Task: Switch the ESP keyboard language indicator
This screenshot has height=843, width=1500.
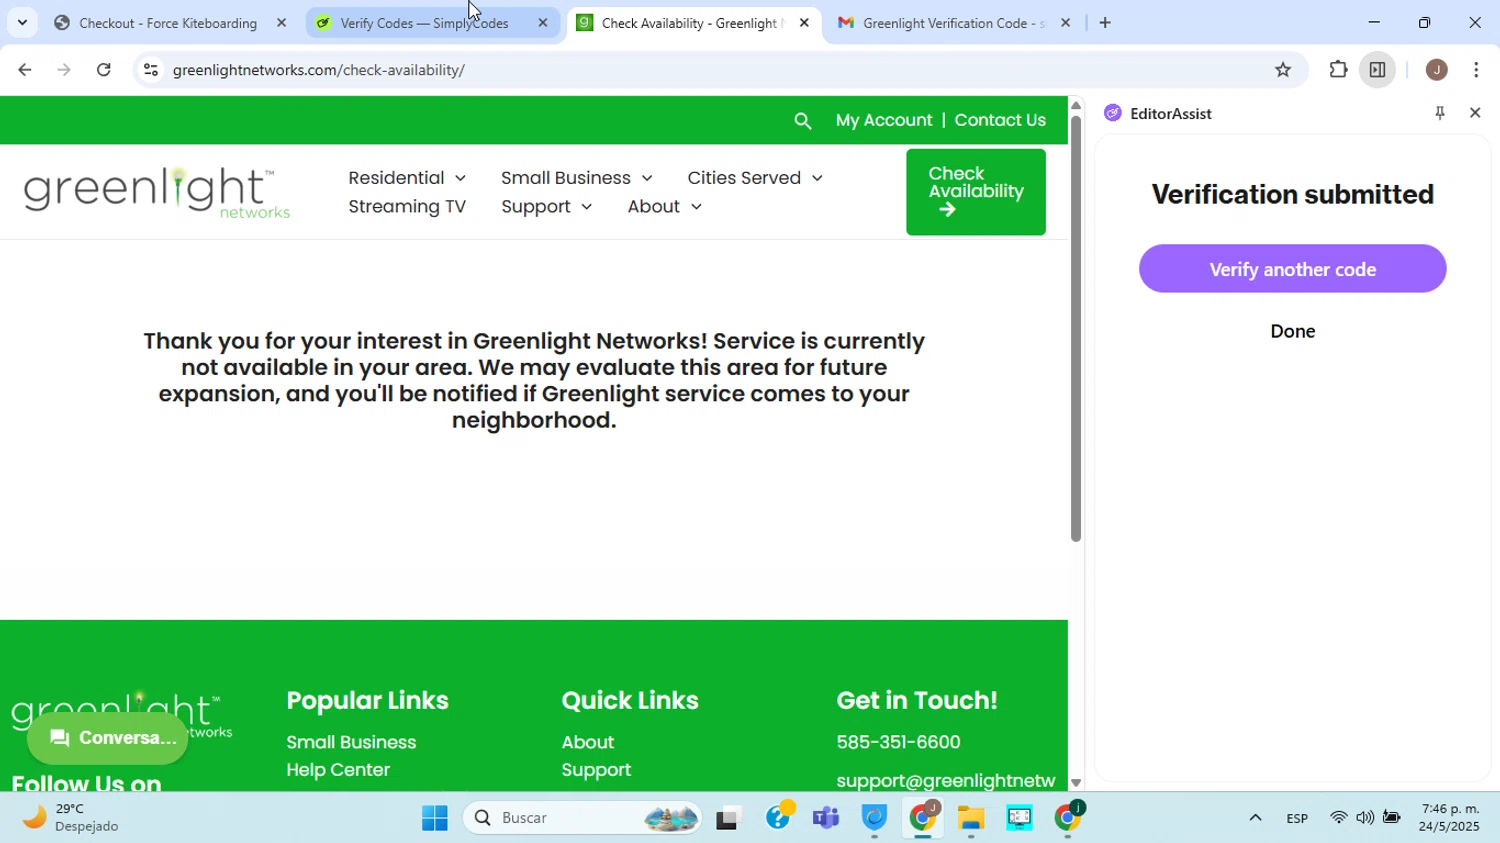Action: pos(1297,818)
